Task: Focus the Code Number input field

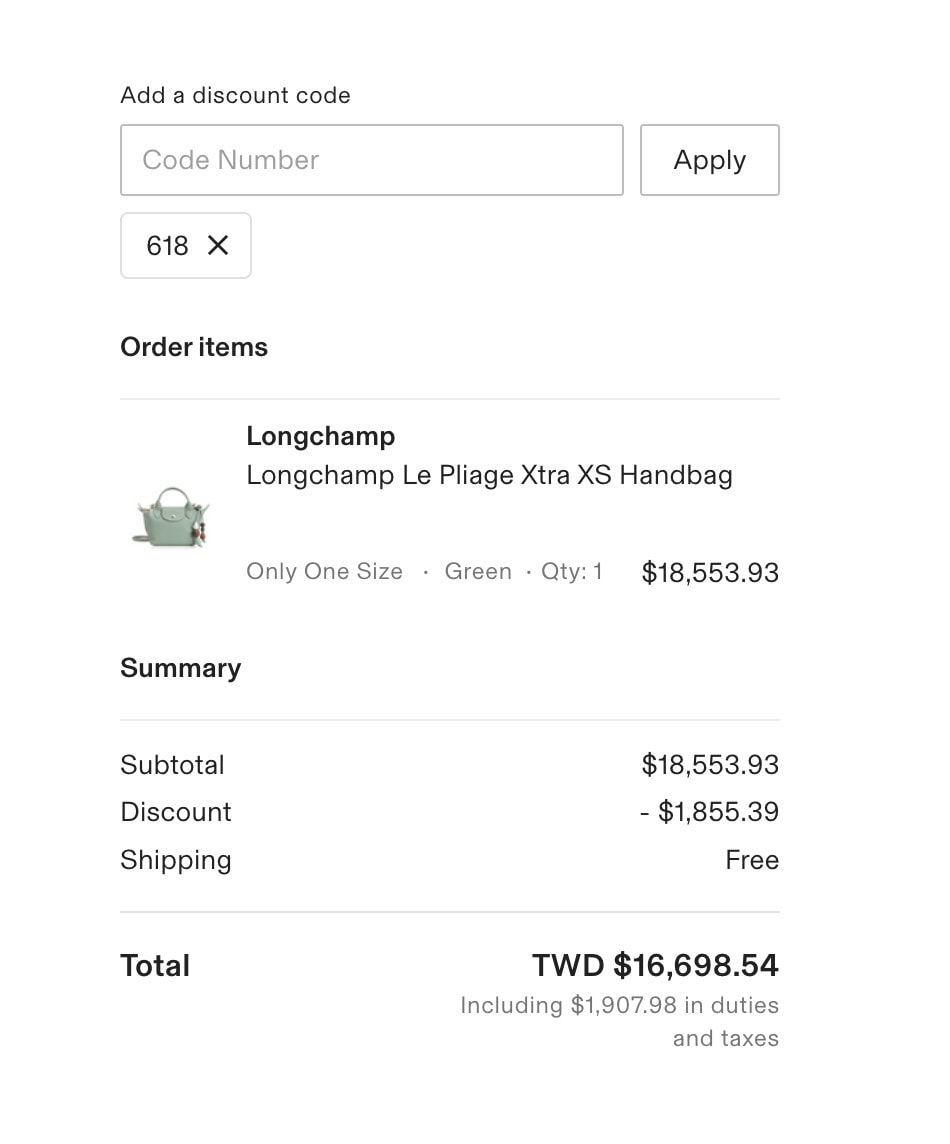Action: pyautogui.click(x=371, y=160)
